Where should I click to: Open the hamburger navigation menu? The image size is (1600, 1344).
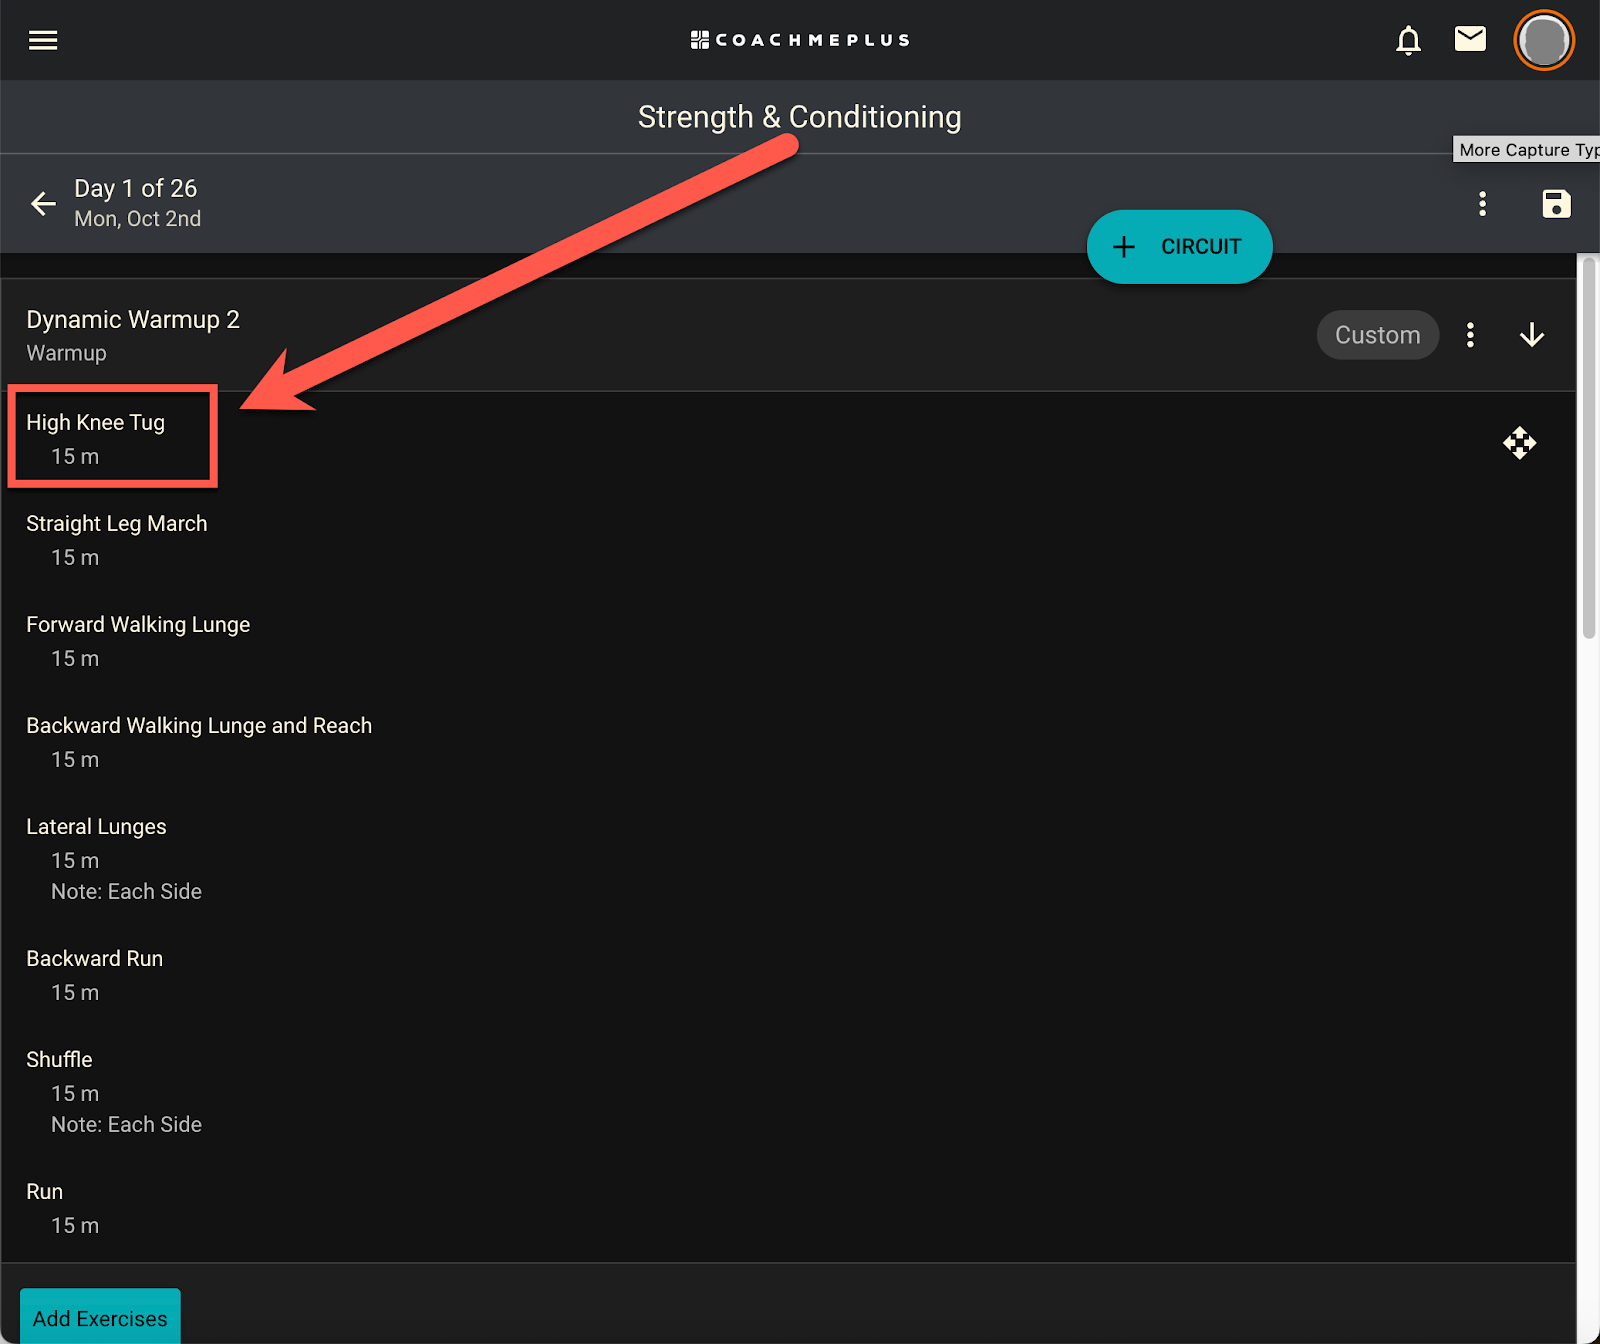[43, 40]
